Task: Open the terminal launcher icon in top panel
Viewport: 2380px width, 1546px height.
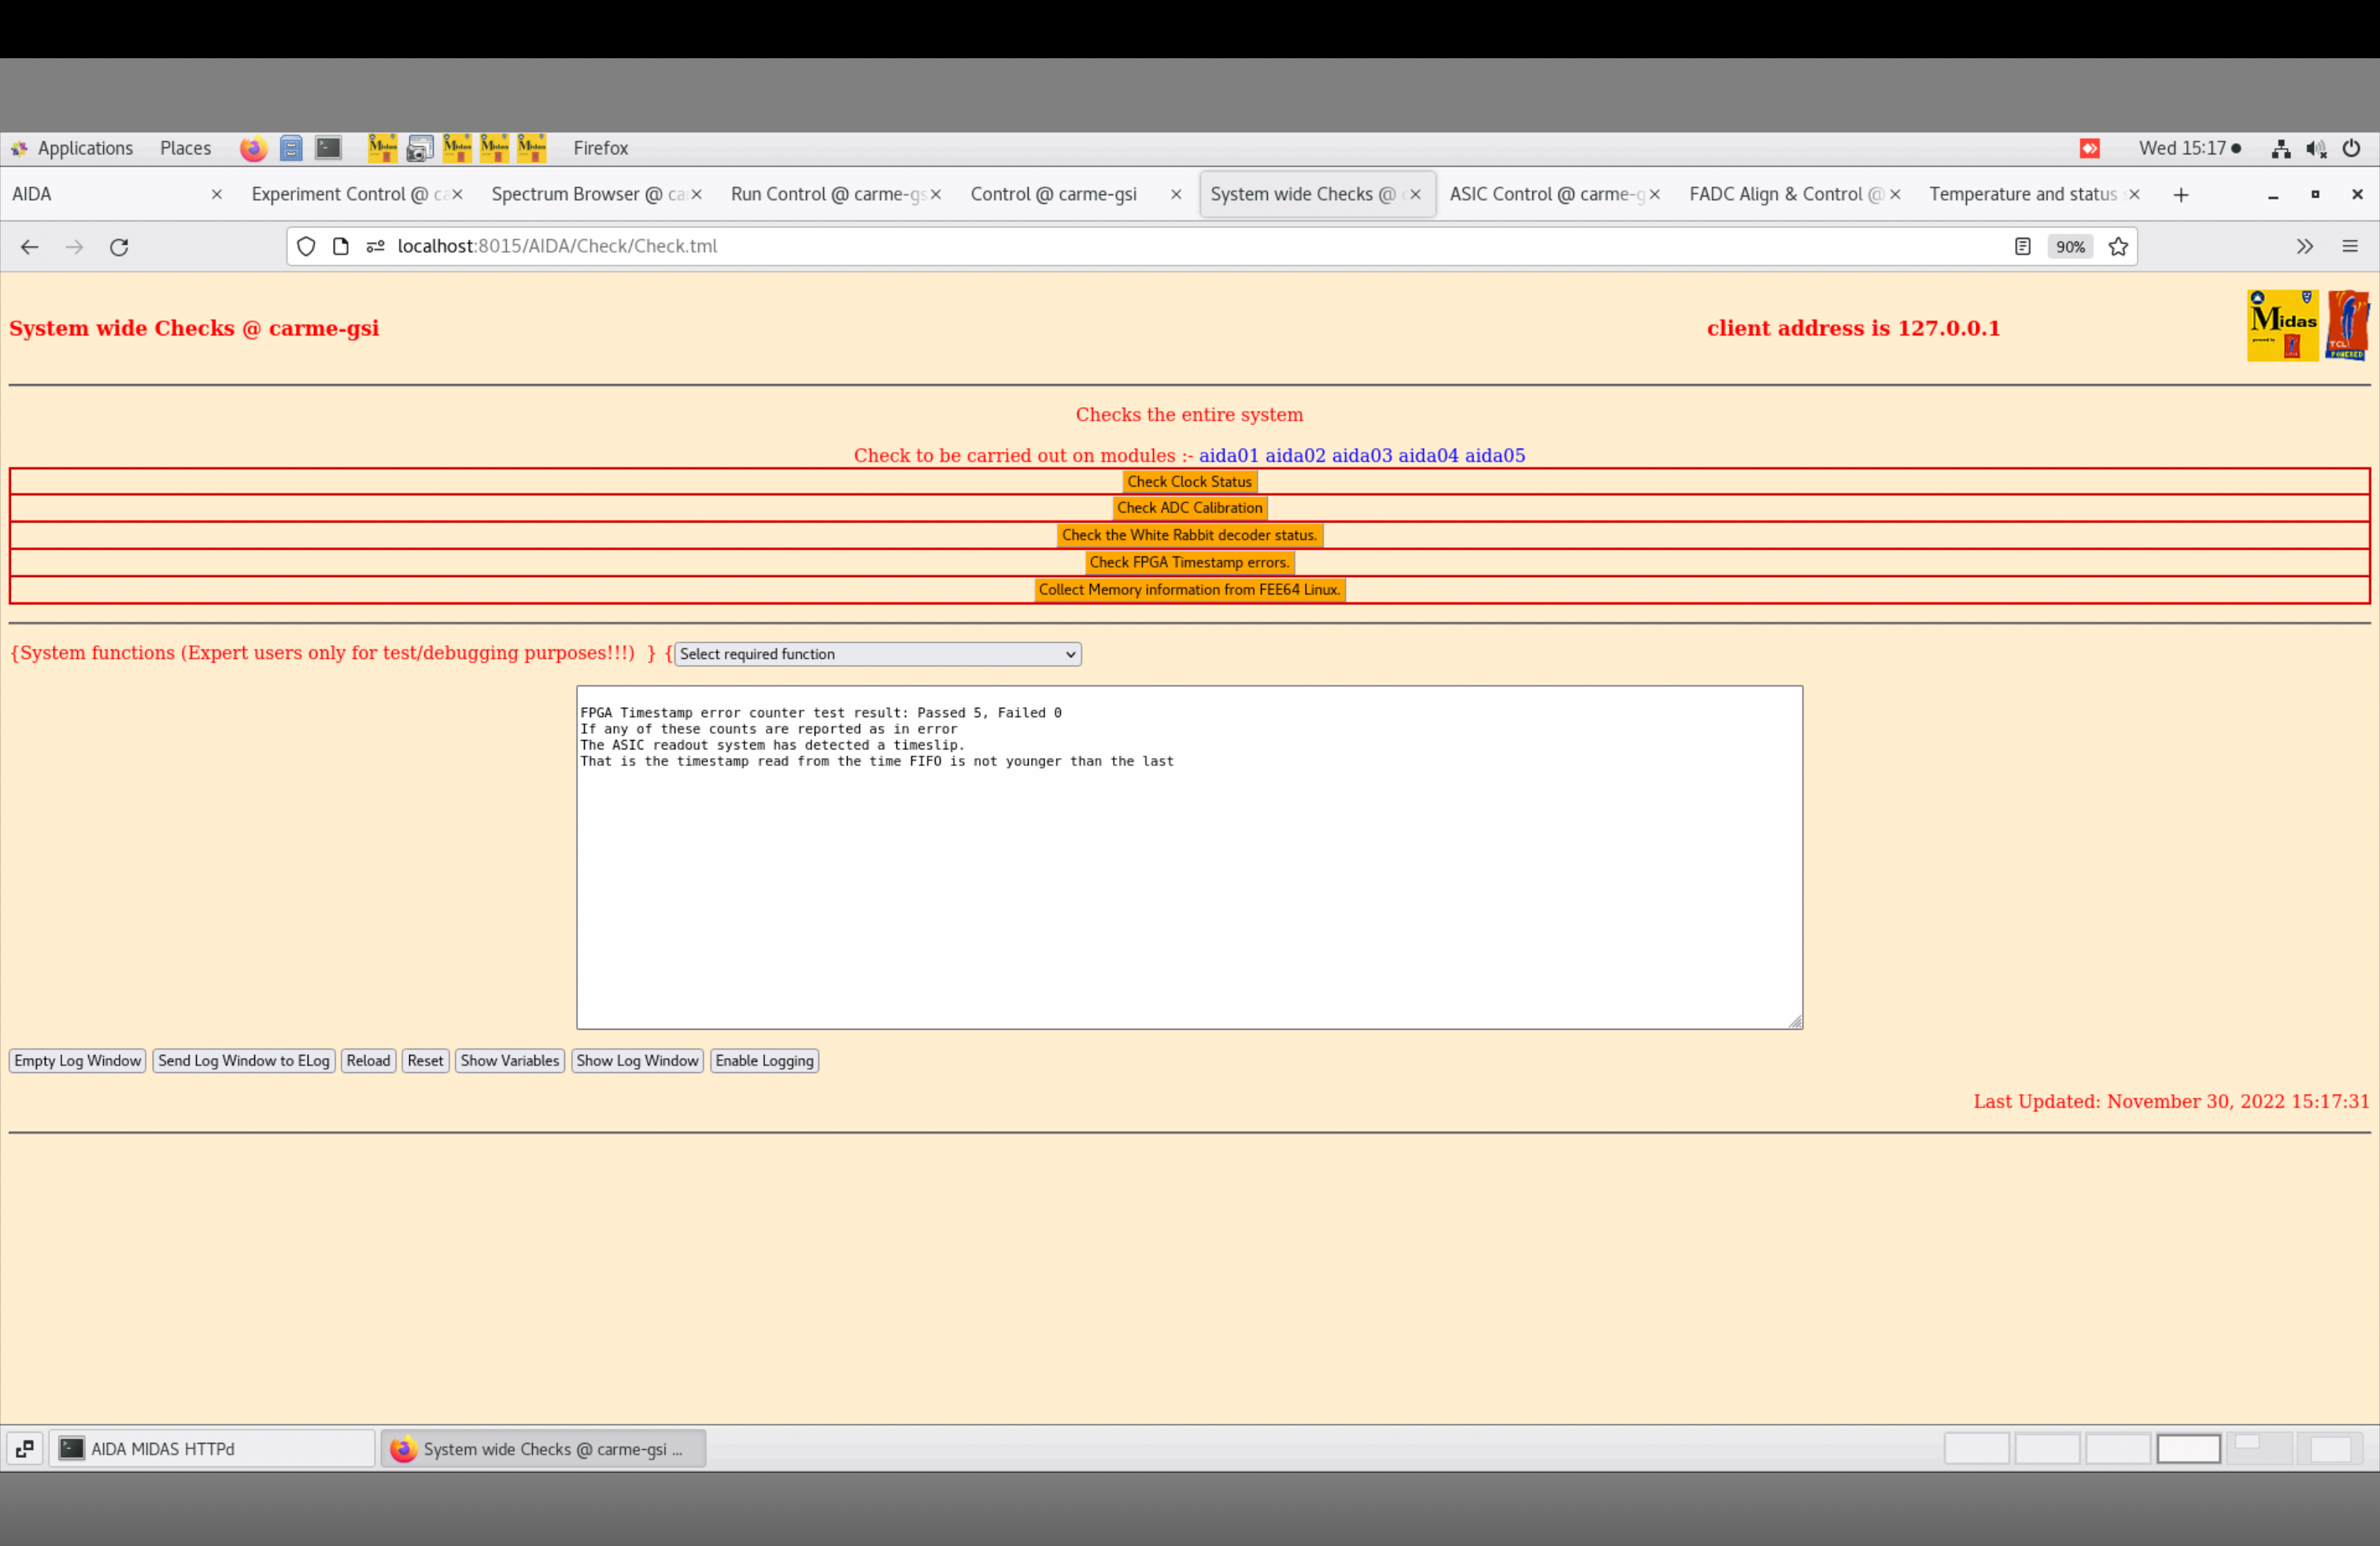Action: [328, 148]
